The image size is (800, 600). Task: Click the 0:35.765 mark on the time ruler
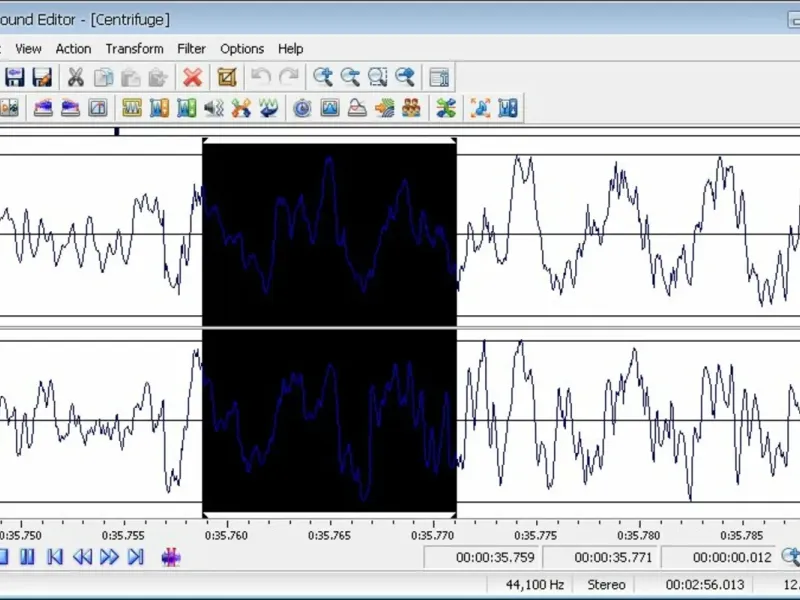point(329,535)
